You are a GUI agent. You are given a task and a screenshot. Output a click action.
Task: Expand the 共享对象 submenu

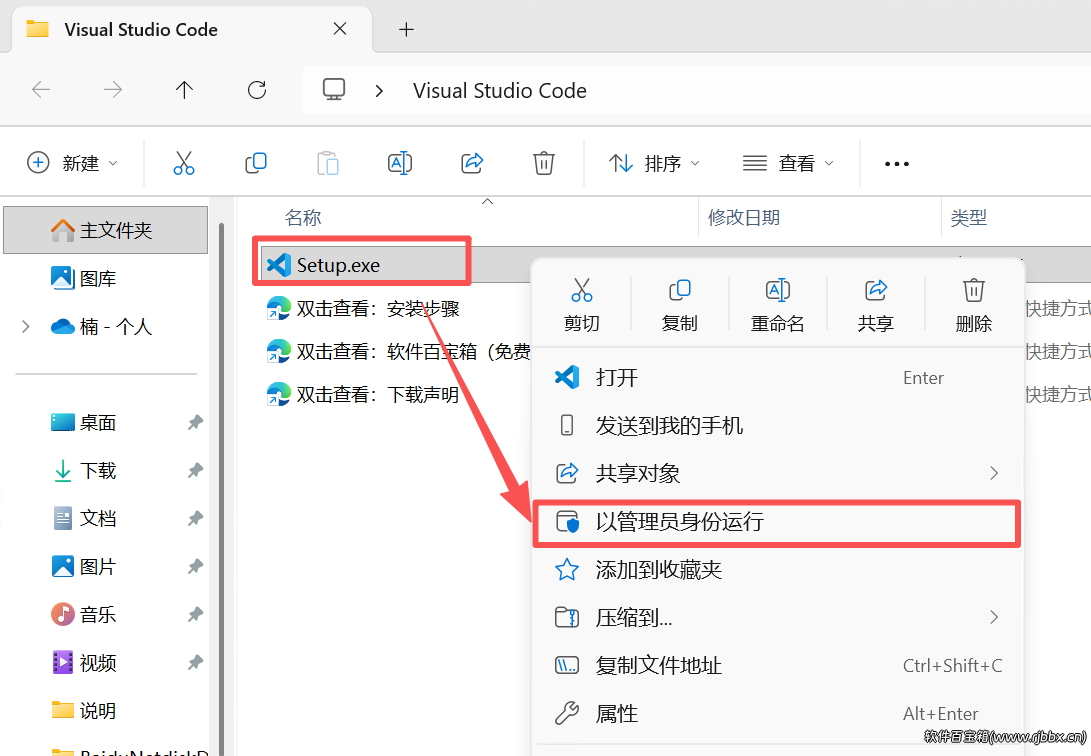(x=994, y=473)
